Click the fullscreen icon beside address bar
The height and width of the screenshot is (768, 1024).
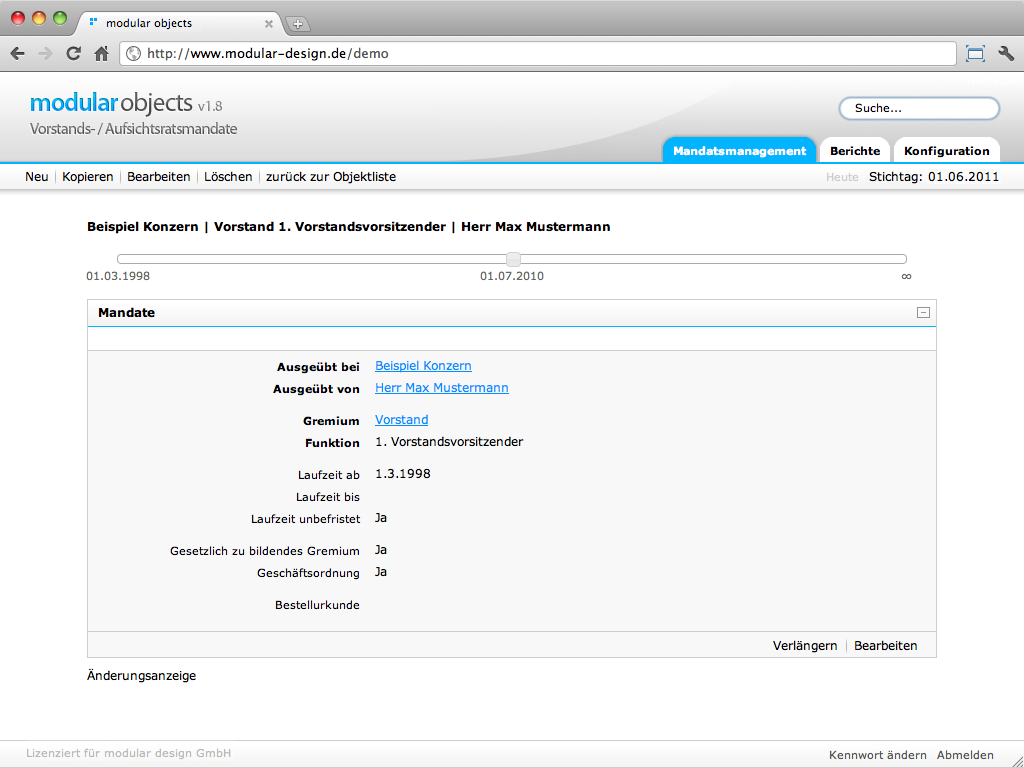tap(975, 54)
